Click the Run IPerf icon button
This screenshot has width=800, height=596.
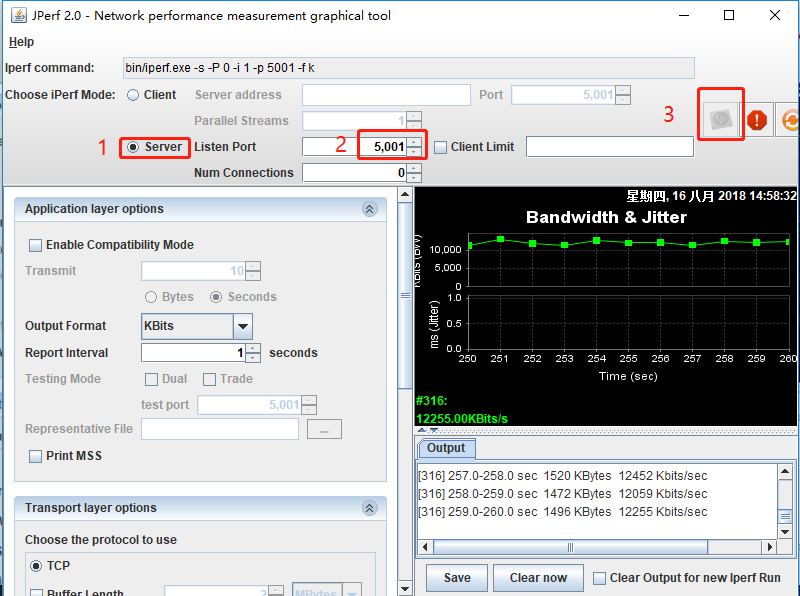(719, 119)
